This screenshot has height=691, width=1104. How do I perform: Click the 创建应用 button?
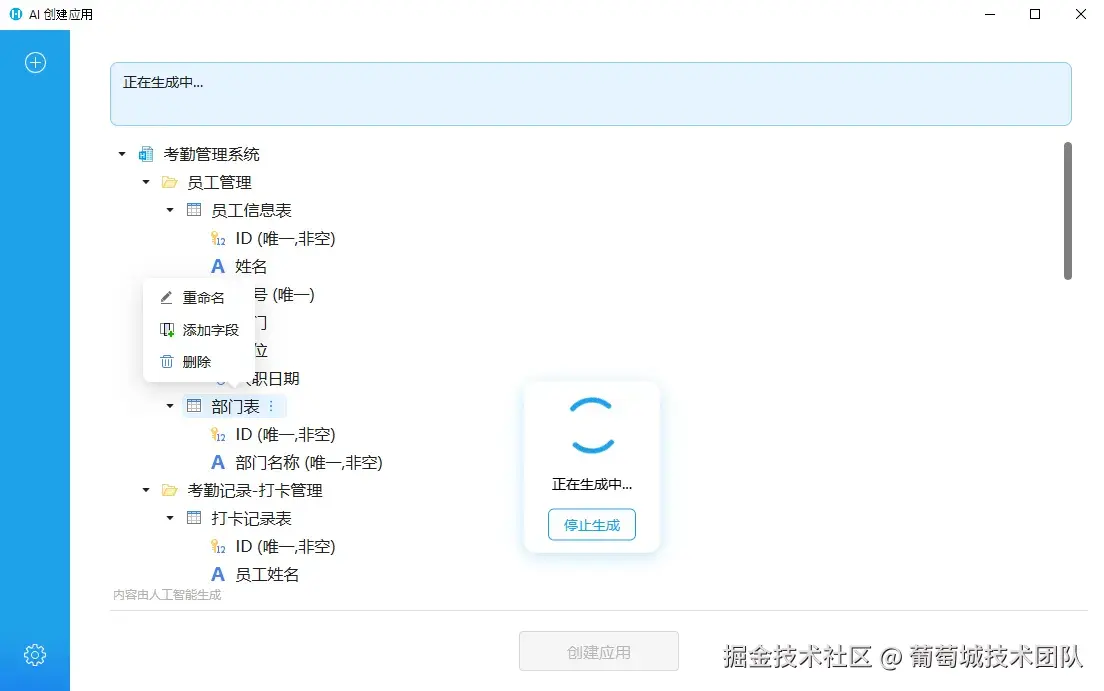tap(598, 652)
